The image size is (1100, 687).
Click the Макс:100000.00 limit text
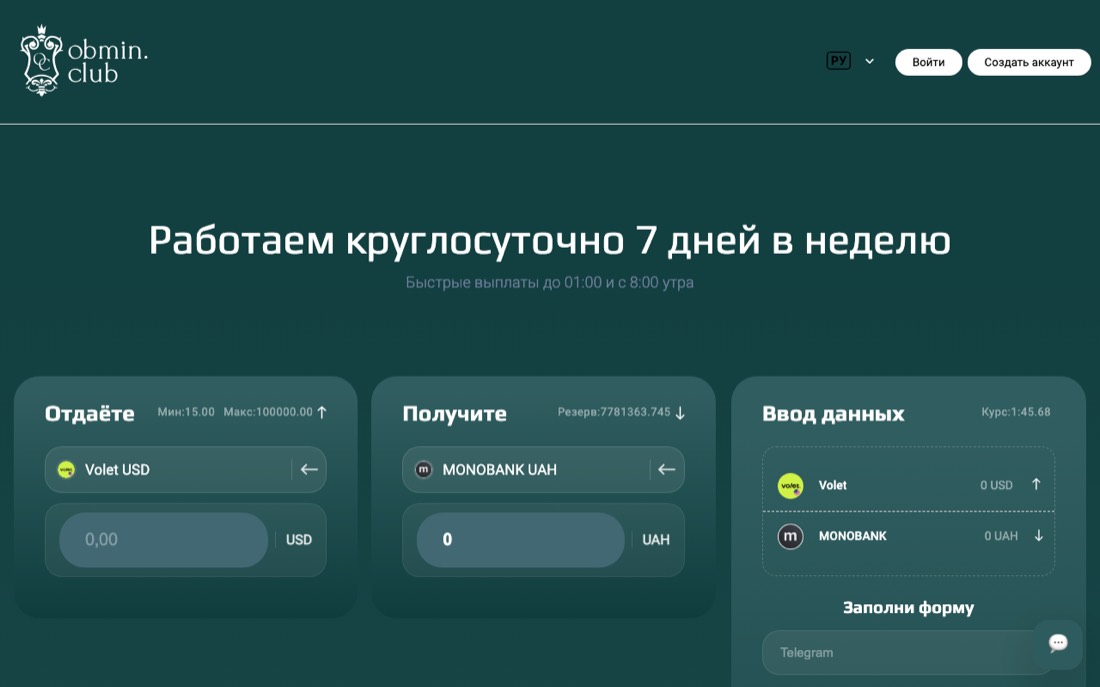(268, 412)
